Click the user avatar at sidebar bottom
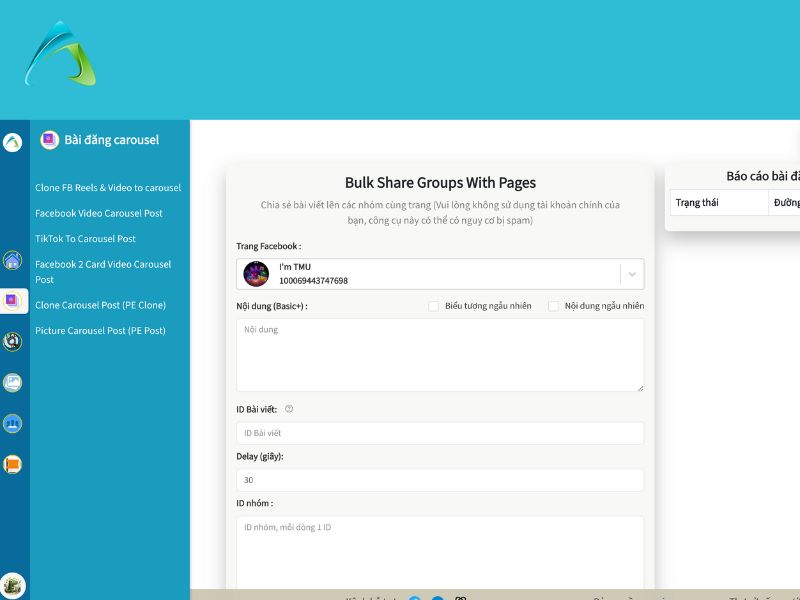 tap(12, 585)
